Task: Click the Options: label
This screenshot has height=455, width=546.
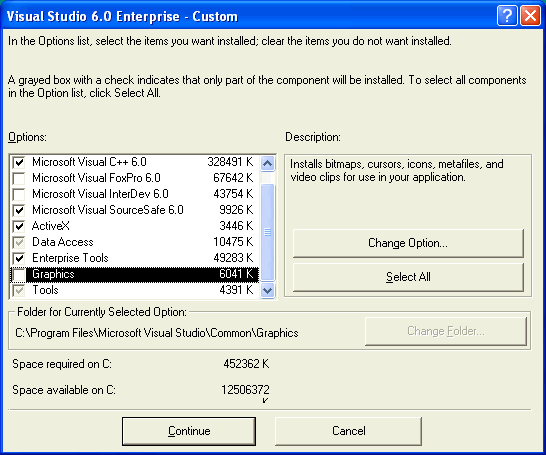Action: click(x=27, y=137)
